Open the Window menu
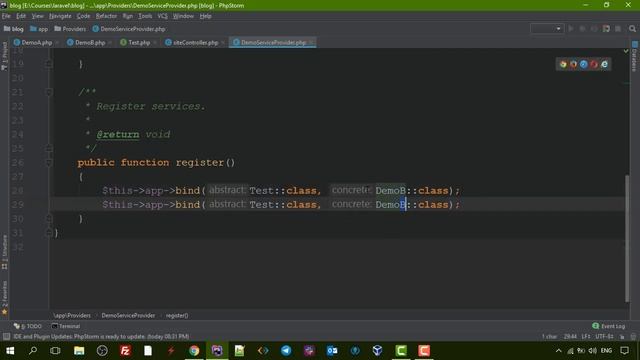The width and height of the screenshot is (640, 360). [x=183, y=16]
